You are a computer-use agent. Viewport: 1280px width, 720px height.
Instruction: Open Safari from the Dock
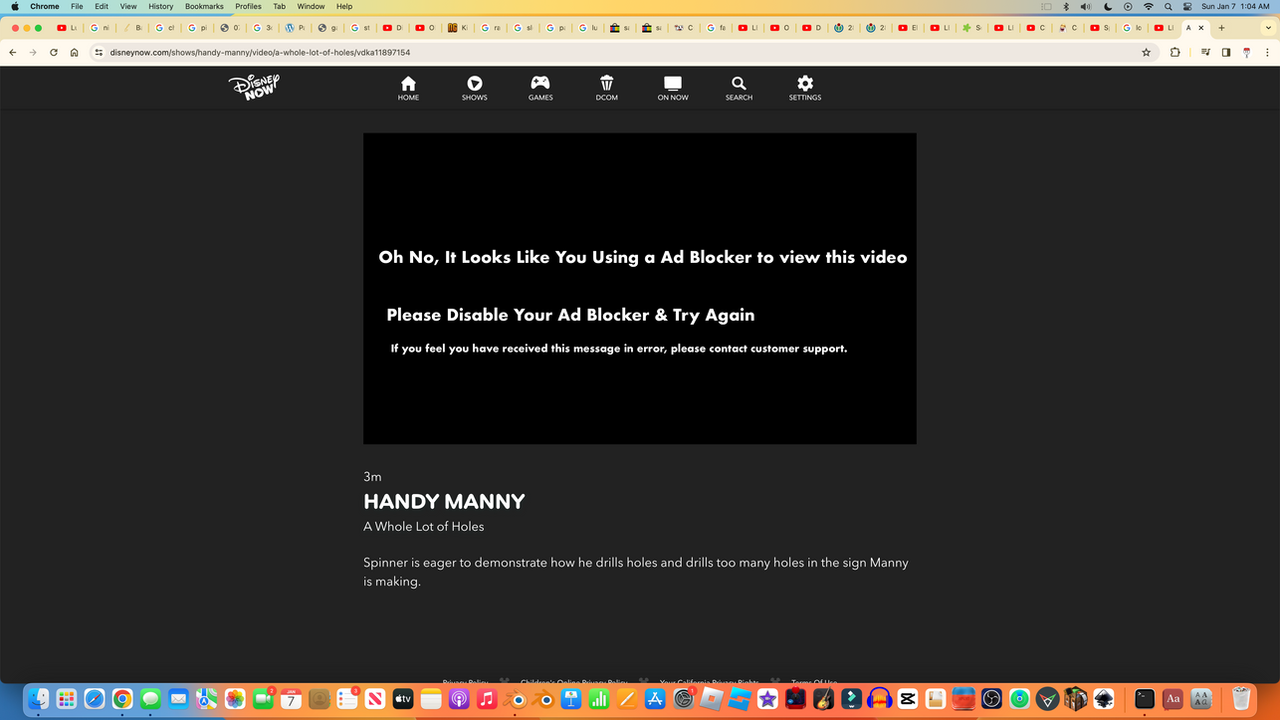[x=94, y=698]
